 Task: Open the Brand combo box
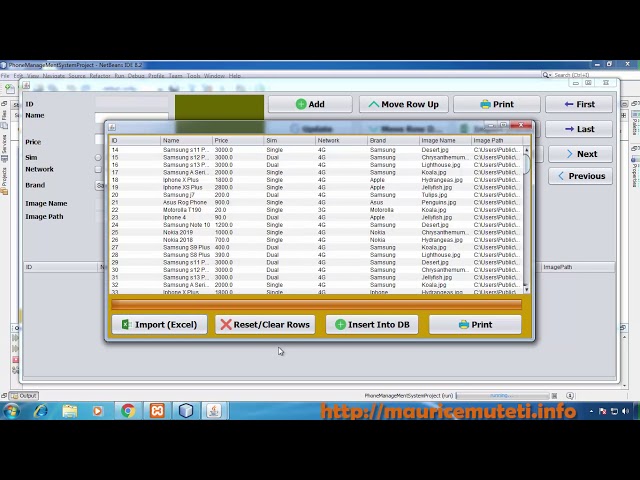(x=100, y=185)
